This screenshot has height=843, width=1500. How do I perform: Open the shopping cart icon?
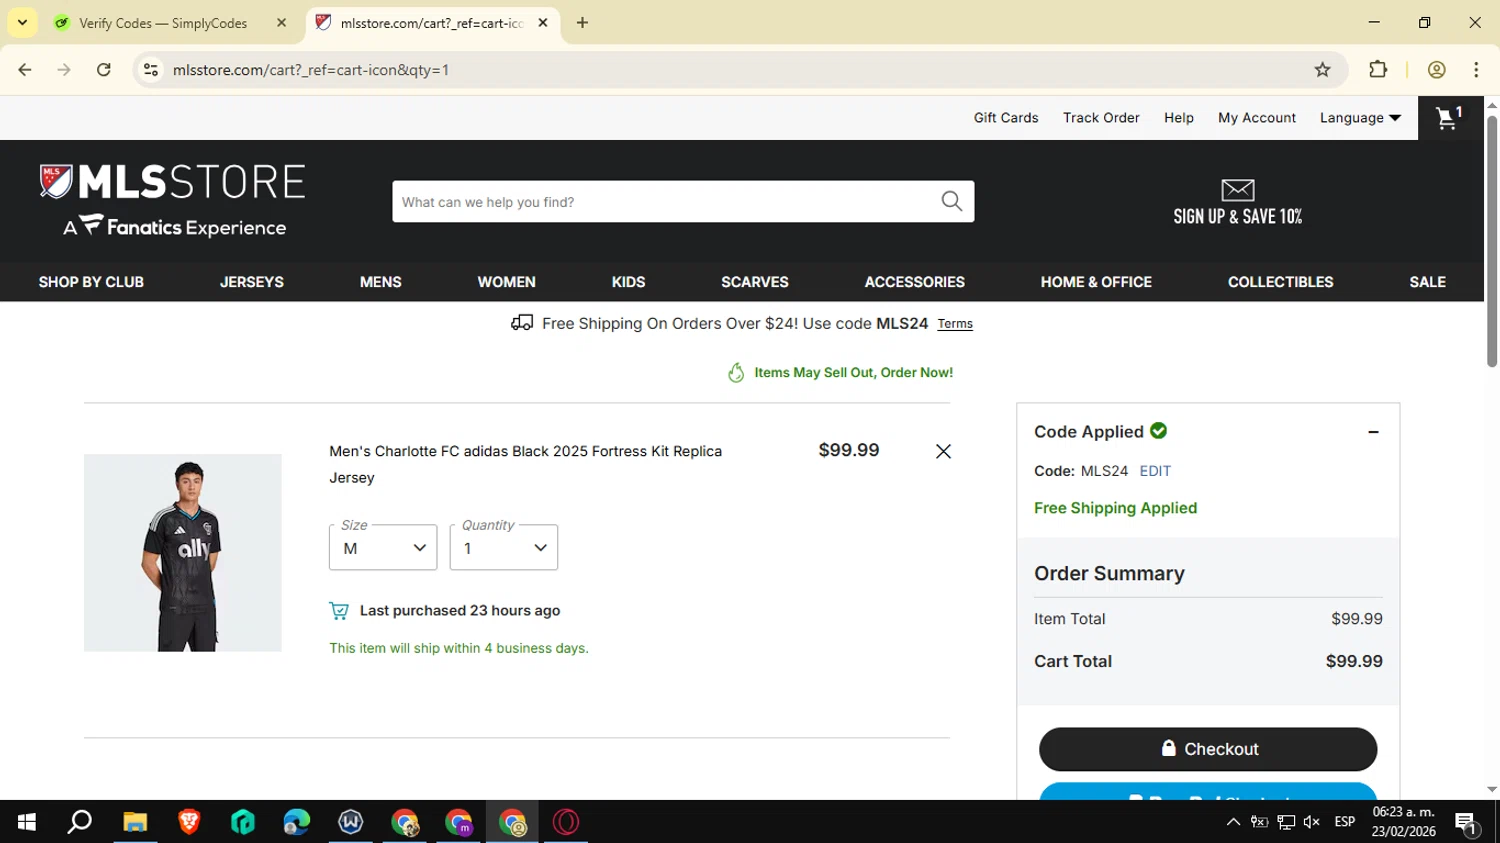[x=1449, y=118]
